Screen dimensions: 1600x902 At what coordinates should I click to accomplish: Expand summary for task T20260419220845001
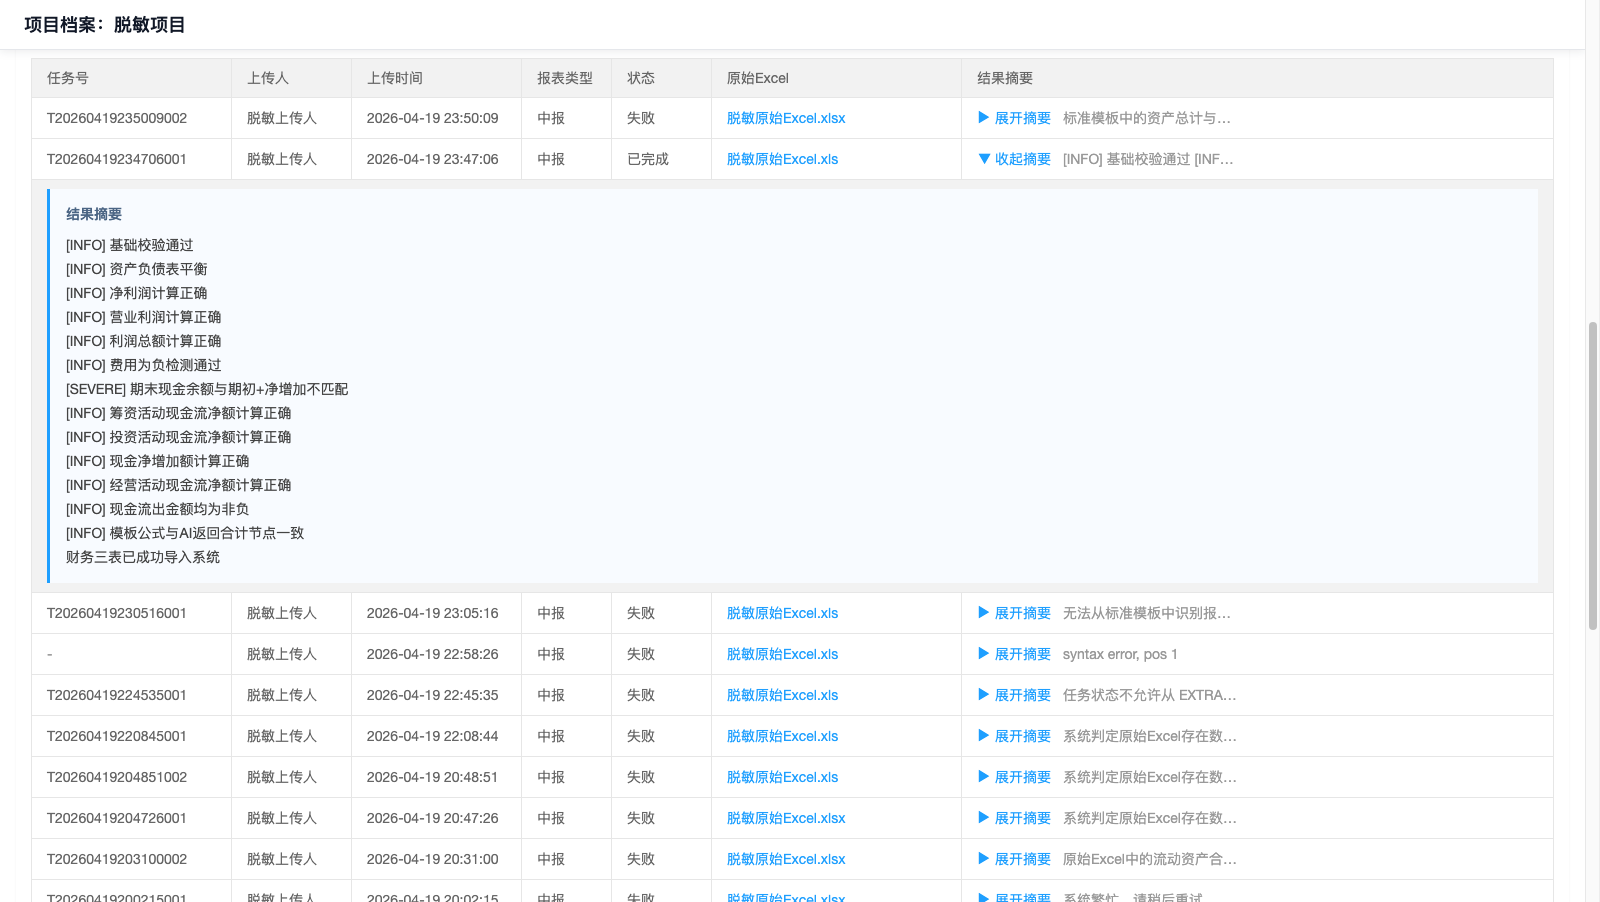(1014, 736)
